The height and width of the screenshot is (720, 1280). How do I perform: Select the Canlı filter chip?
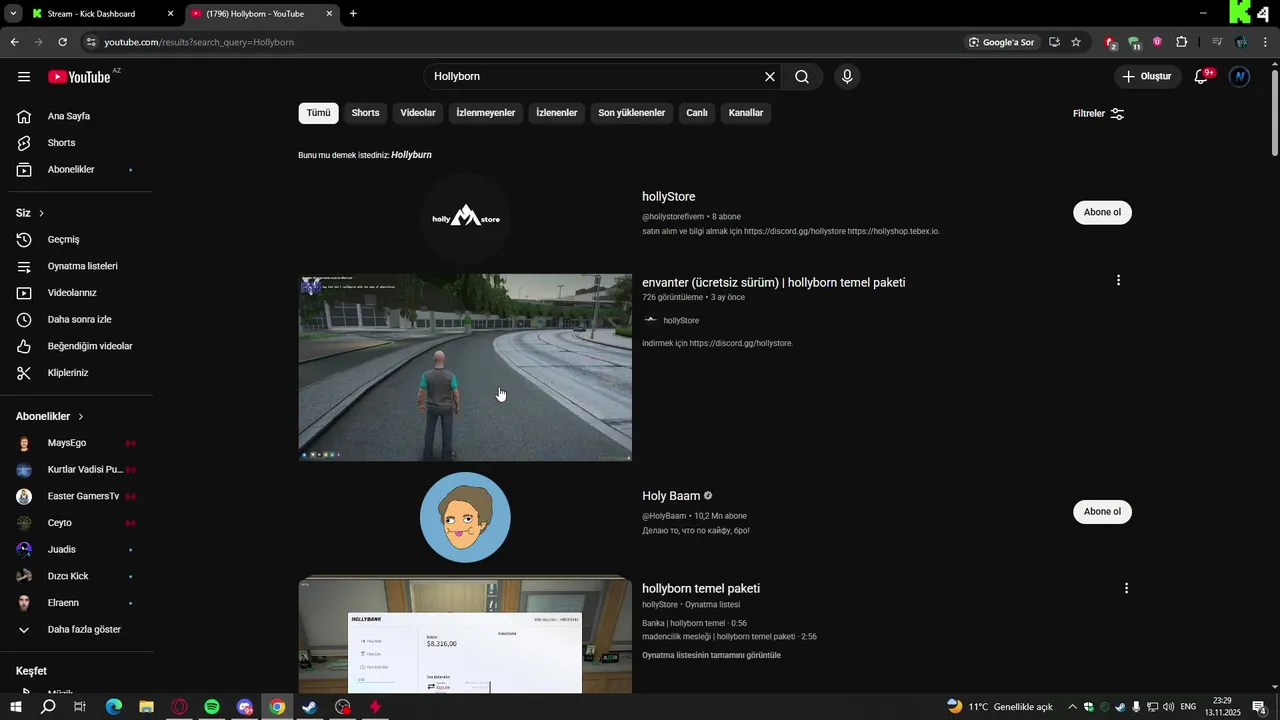pos(697,113)
